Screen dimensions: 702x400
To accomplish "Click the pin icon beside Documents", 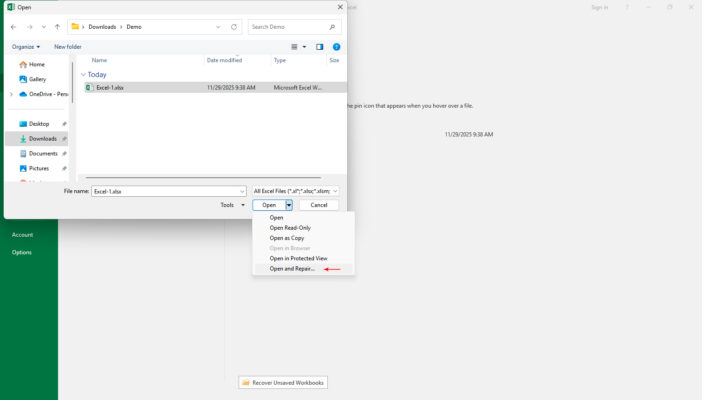I will click(x=64, y=154).
